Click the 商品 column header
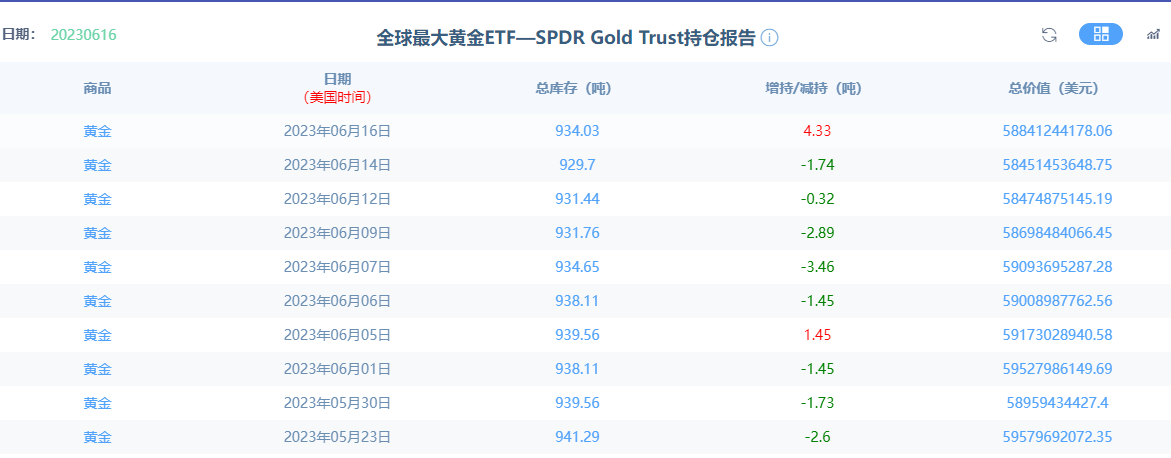Image resolution: width=1171 pixels, height=458 pixels. pyautogui.click(x=97, y=88)
